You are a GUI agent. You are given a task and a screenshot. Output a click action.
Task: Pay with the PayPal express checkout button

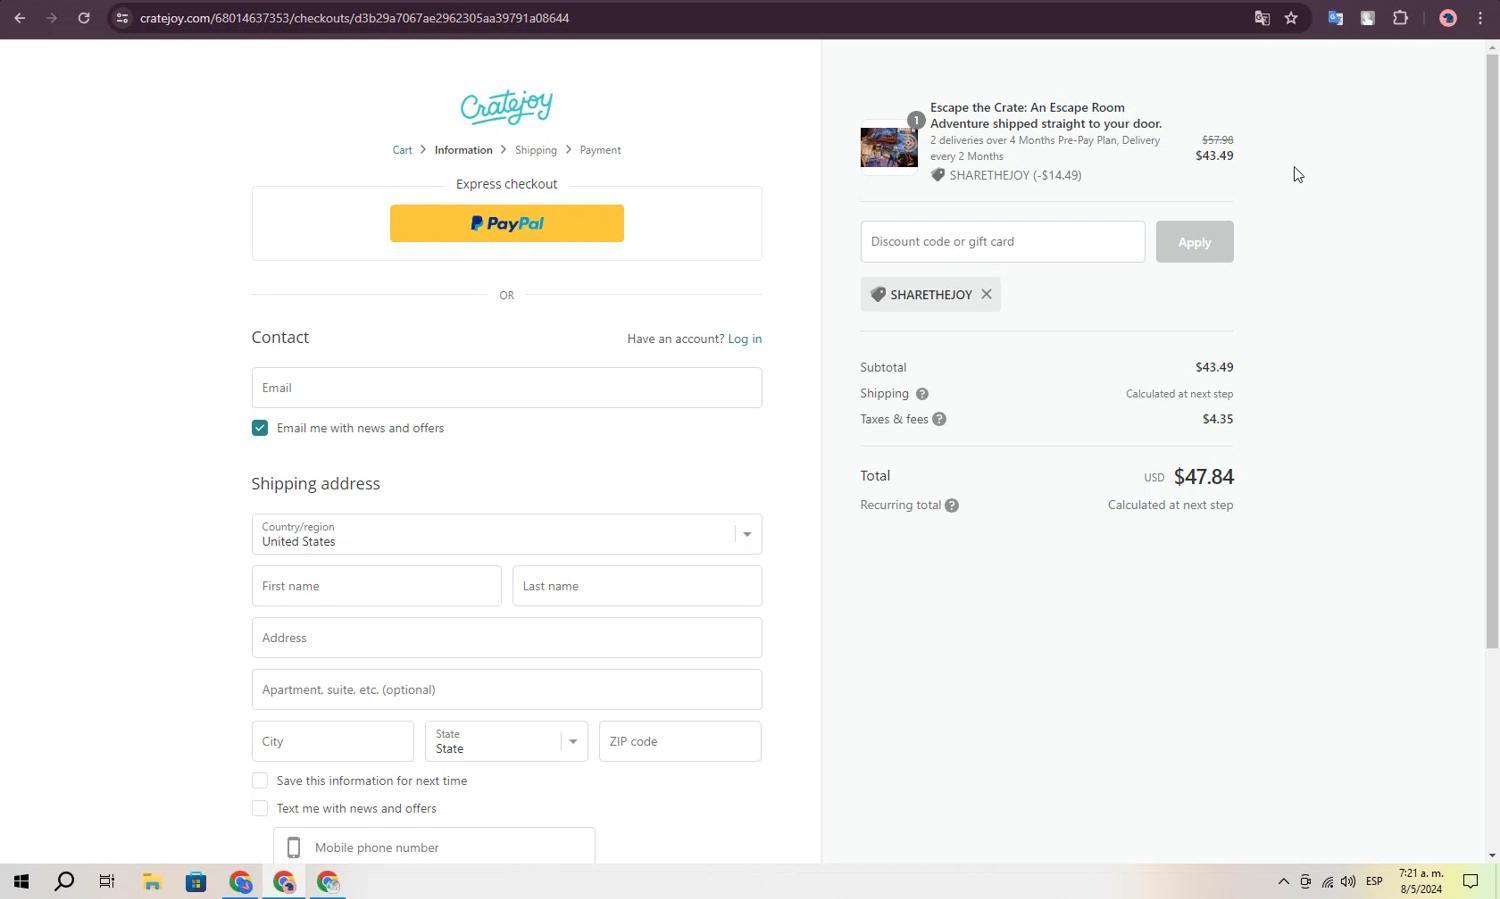point(506,223)
